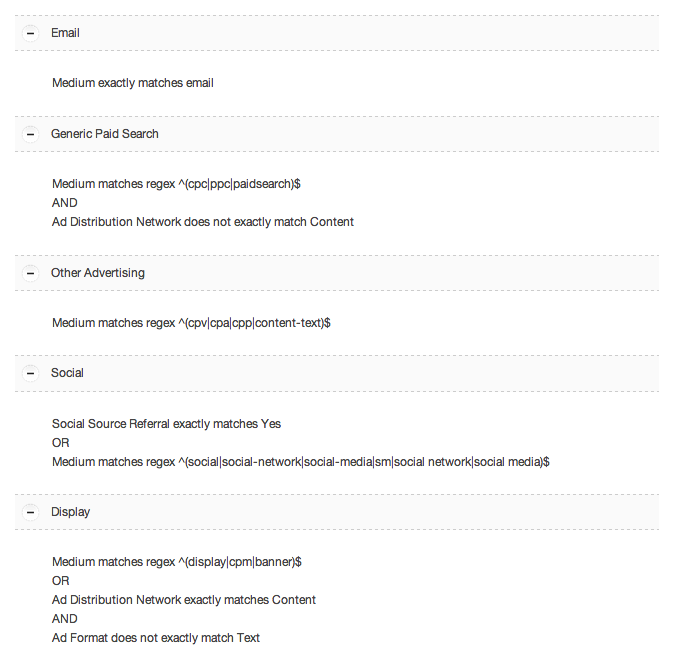This screenshot has height=653, width=684.
Task: Click the display|cpm|banner regex rule
Action: [177, 562]
